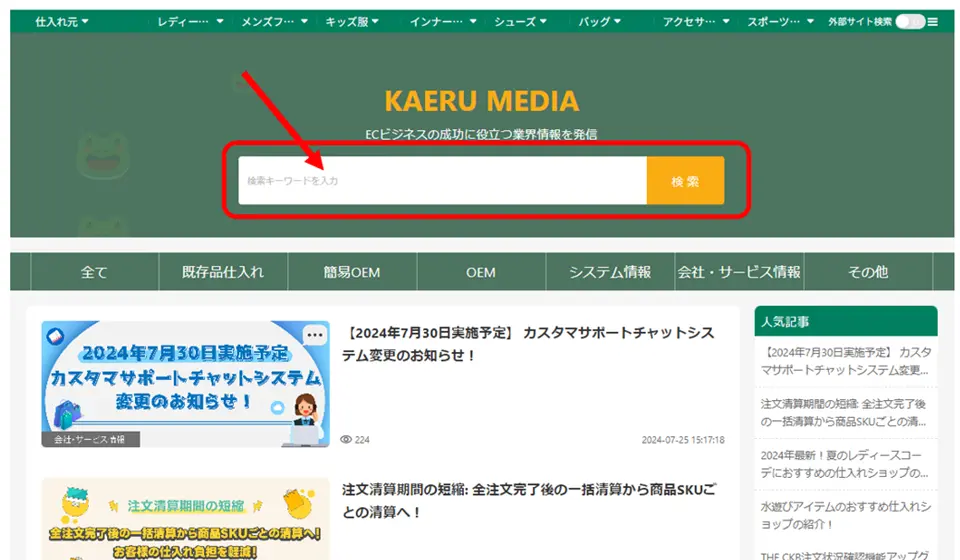Select the 全て tab

(x=94, y=272)
